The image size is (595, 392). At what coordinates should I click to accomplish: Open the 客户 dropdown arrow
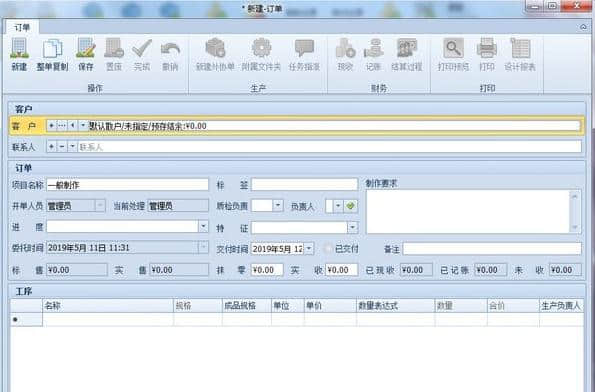(83, 126)
